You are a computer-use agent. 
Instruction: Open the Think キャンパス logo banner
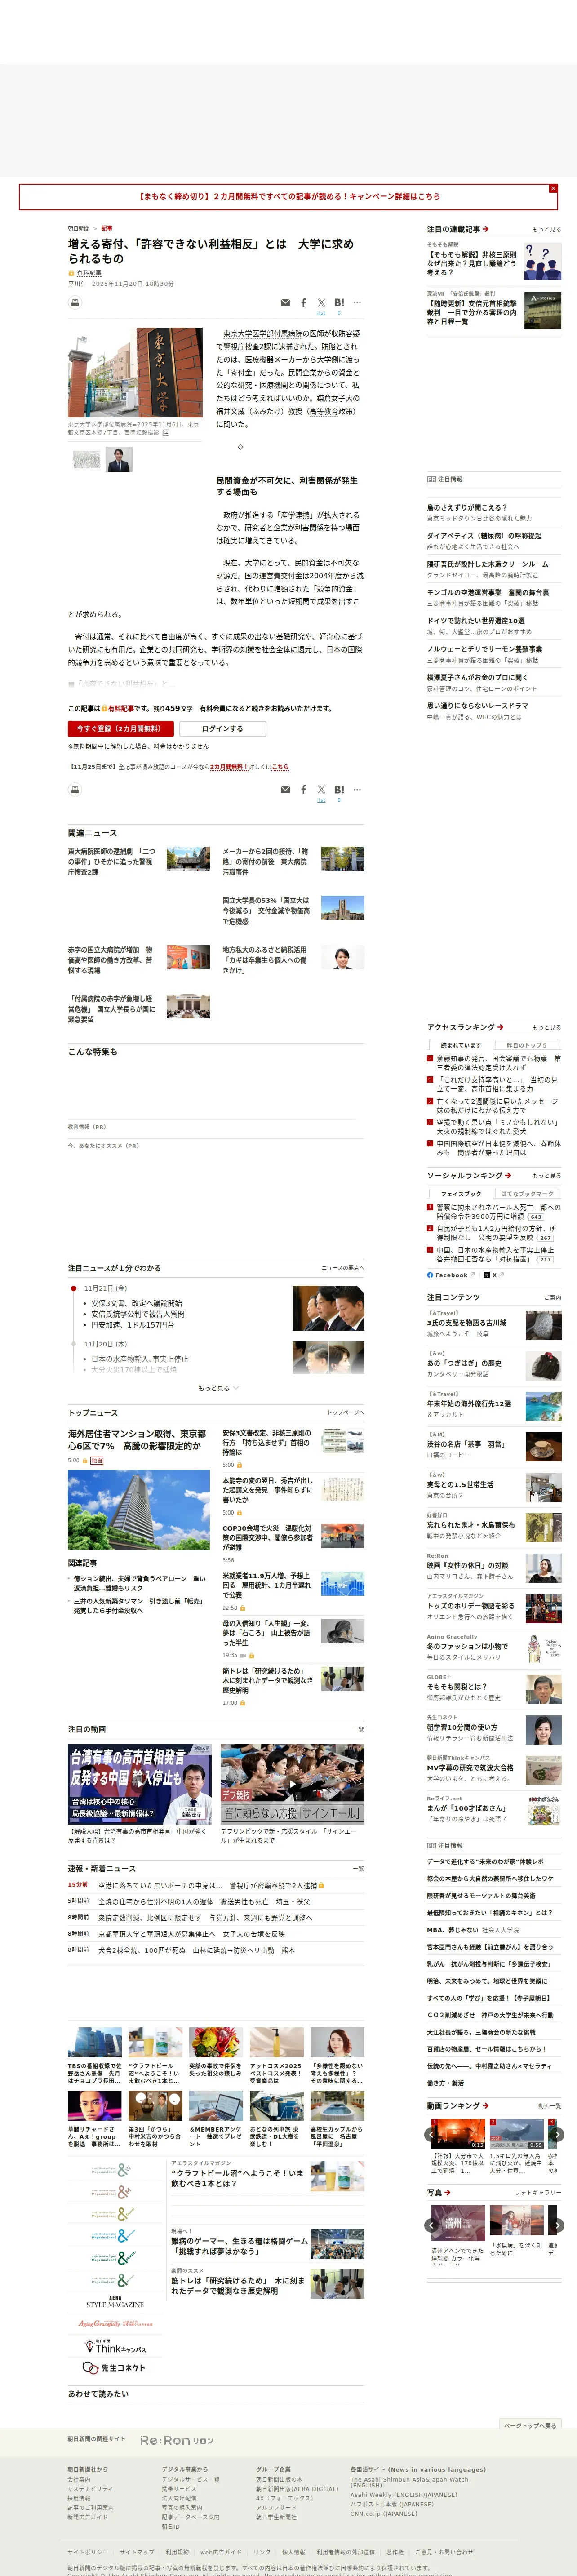116,2346
